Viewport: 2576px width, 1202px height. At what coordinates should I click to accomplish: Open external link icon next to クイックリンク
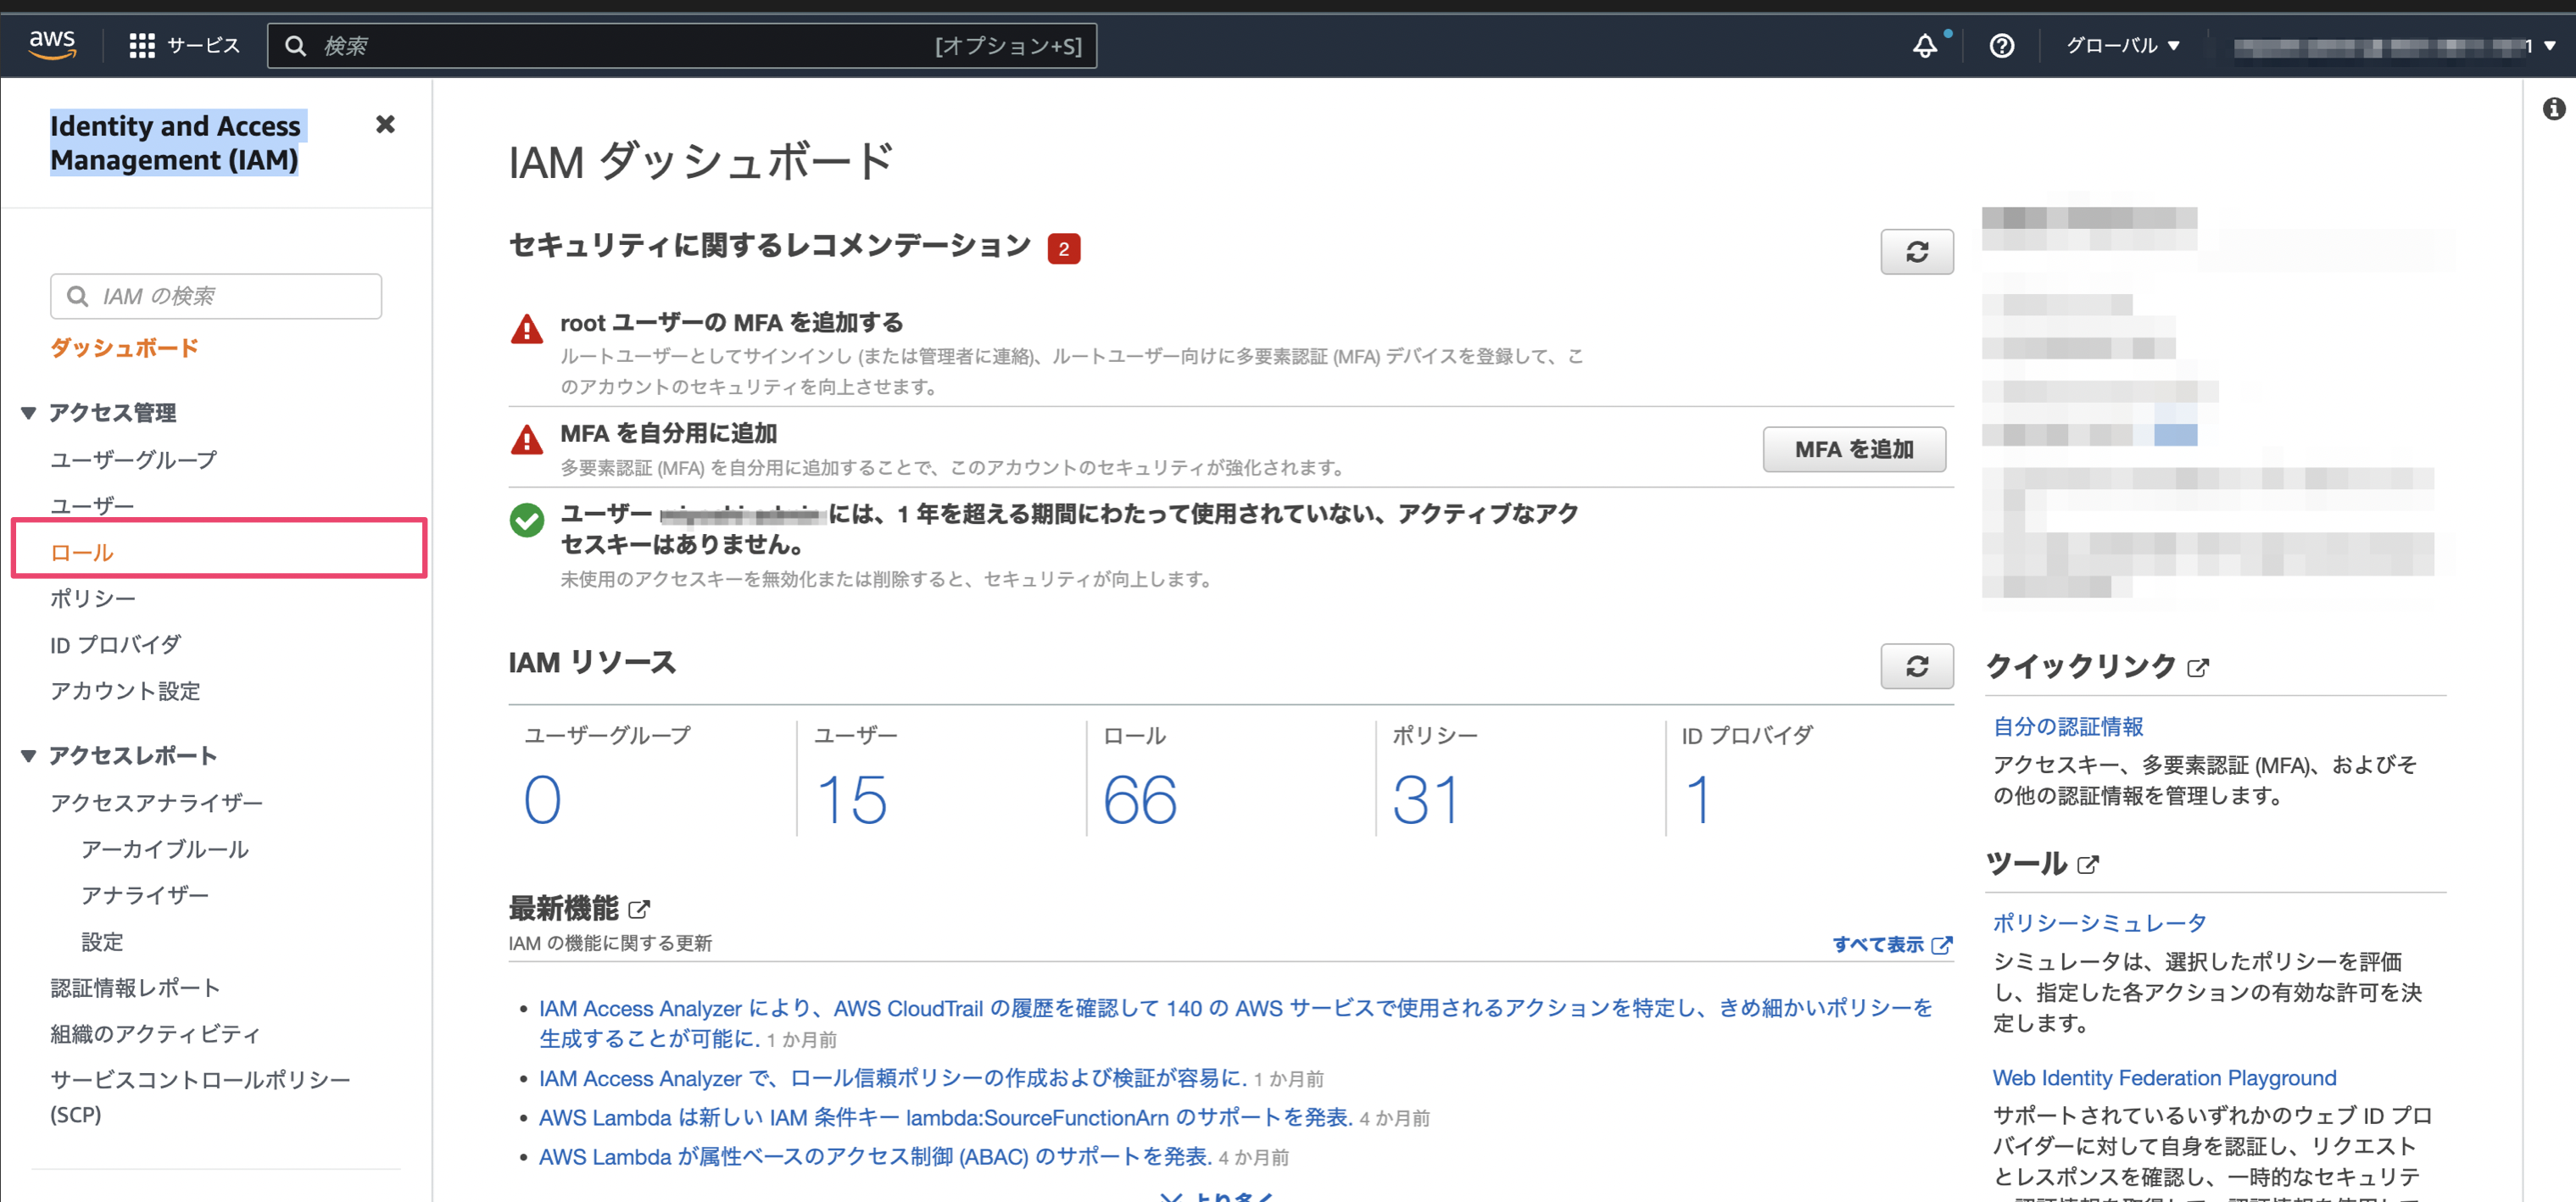tap(2197, 668)
